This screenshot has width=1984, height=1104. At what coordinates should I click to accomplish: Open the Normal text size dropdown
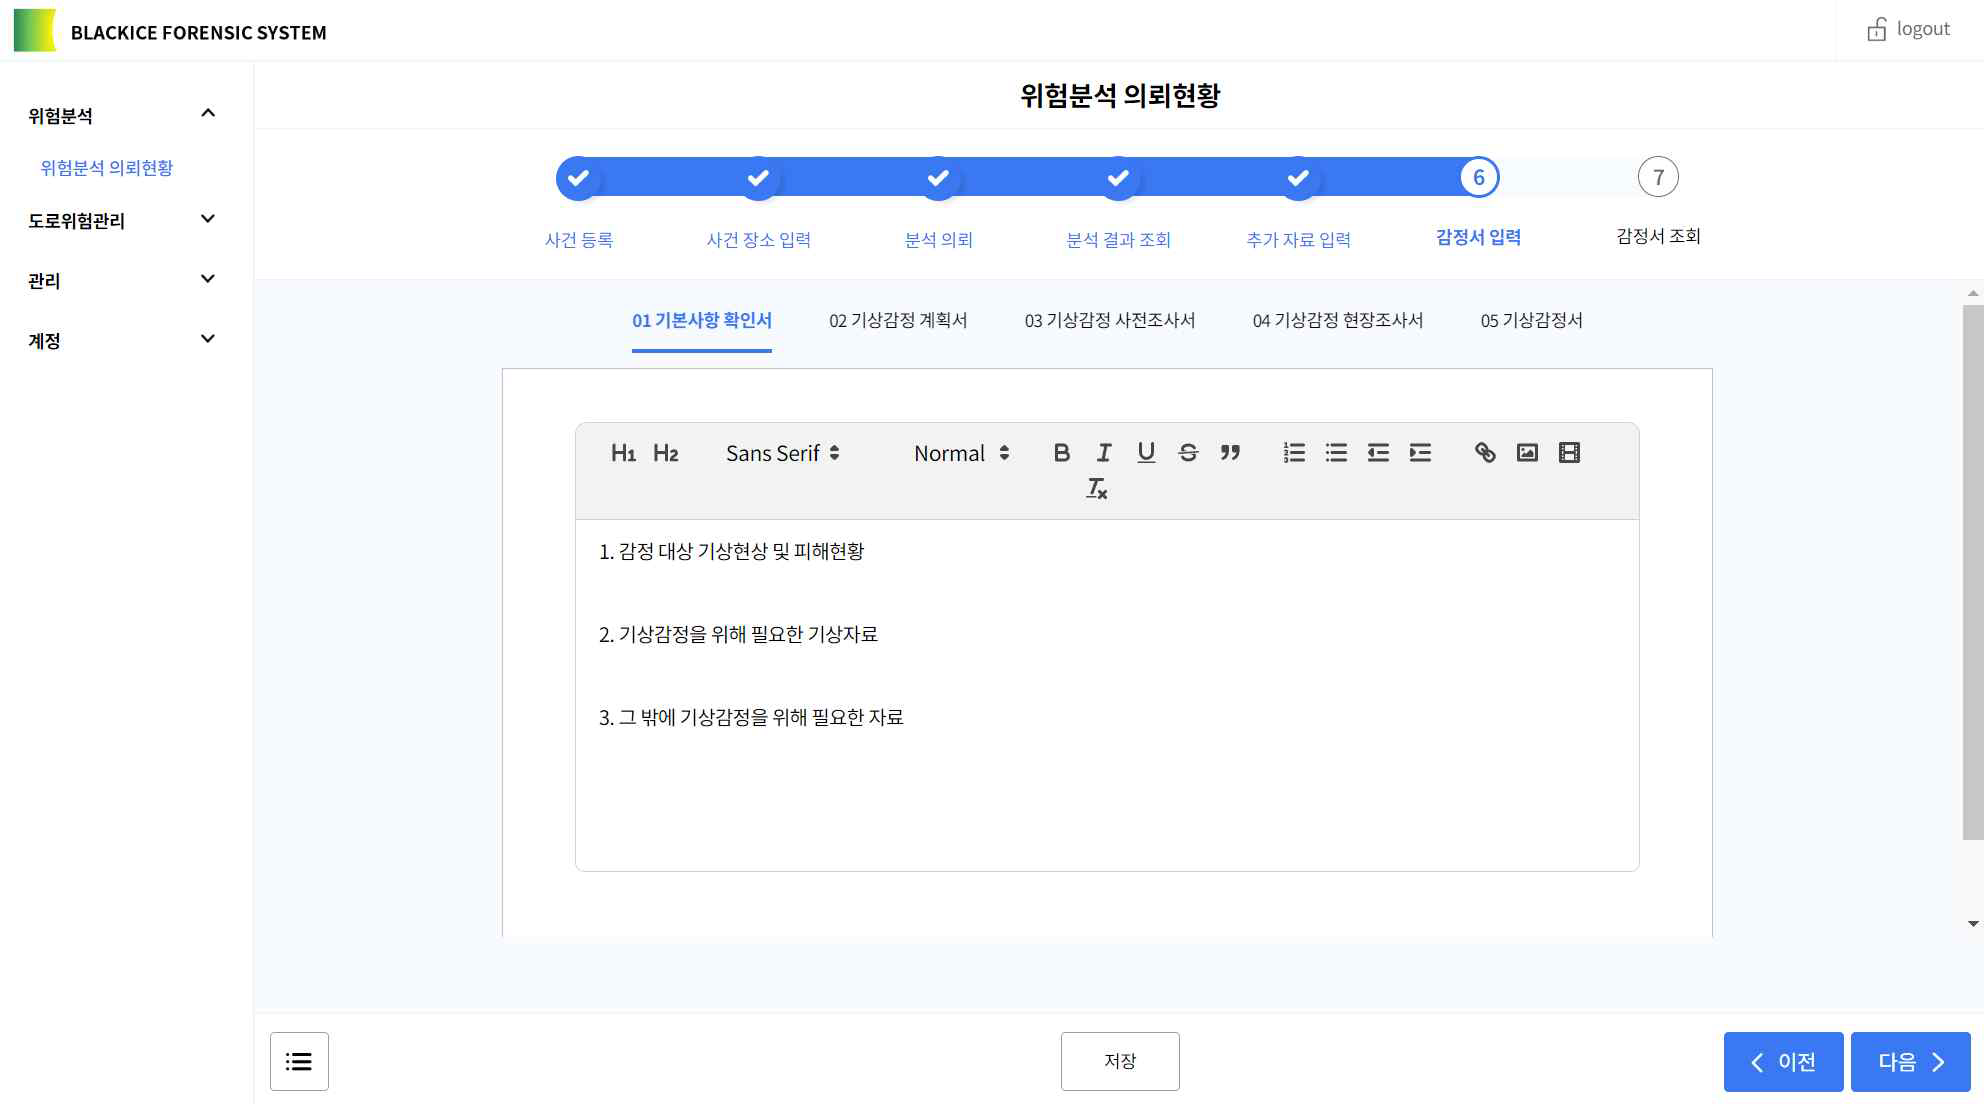click(961, 453)
